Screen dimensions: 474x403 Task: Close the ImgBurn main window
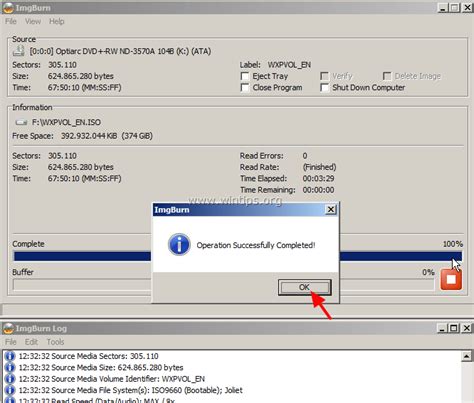point(467,8)
